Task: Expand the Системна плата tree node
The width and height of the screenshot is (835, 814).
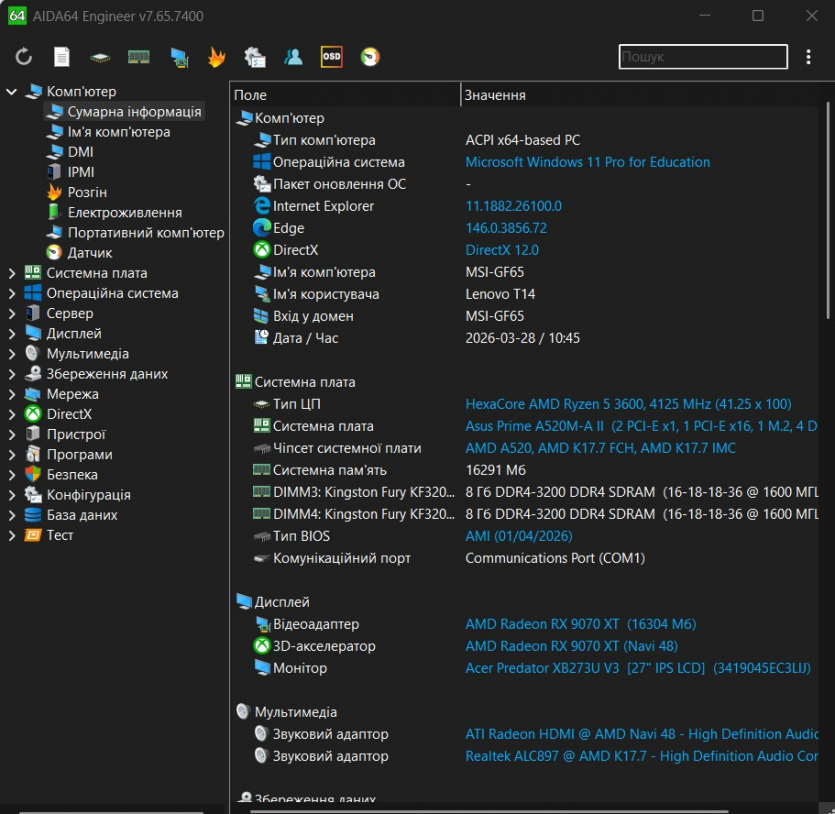Action: 12,273
